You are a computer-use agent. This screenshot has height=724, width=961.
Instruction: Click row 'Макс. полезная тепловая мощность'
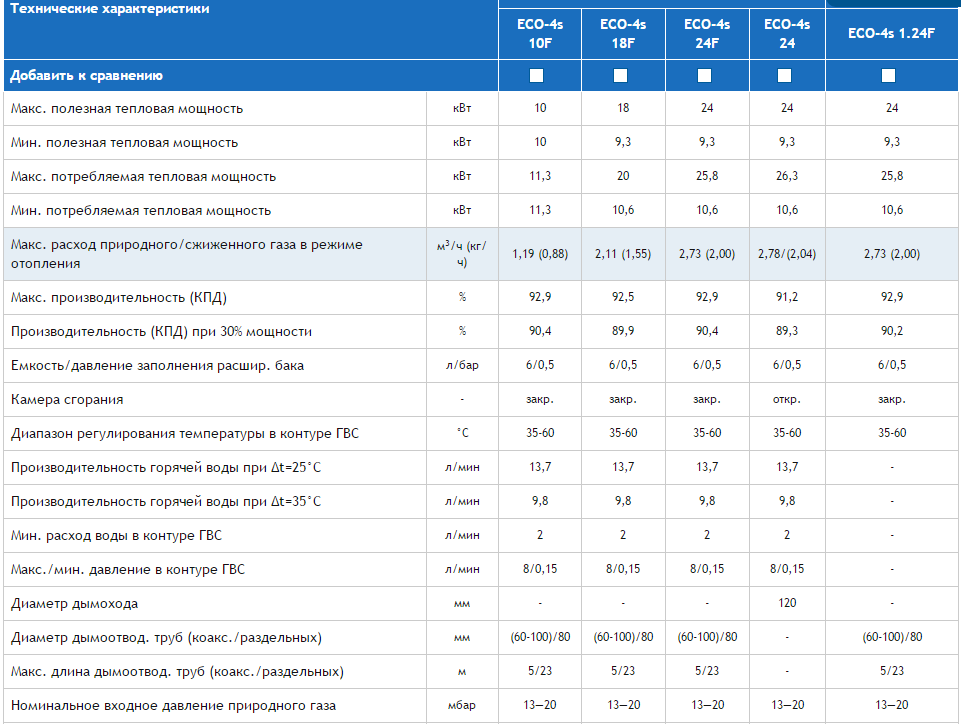click(480, 109)
